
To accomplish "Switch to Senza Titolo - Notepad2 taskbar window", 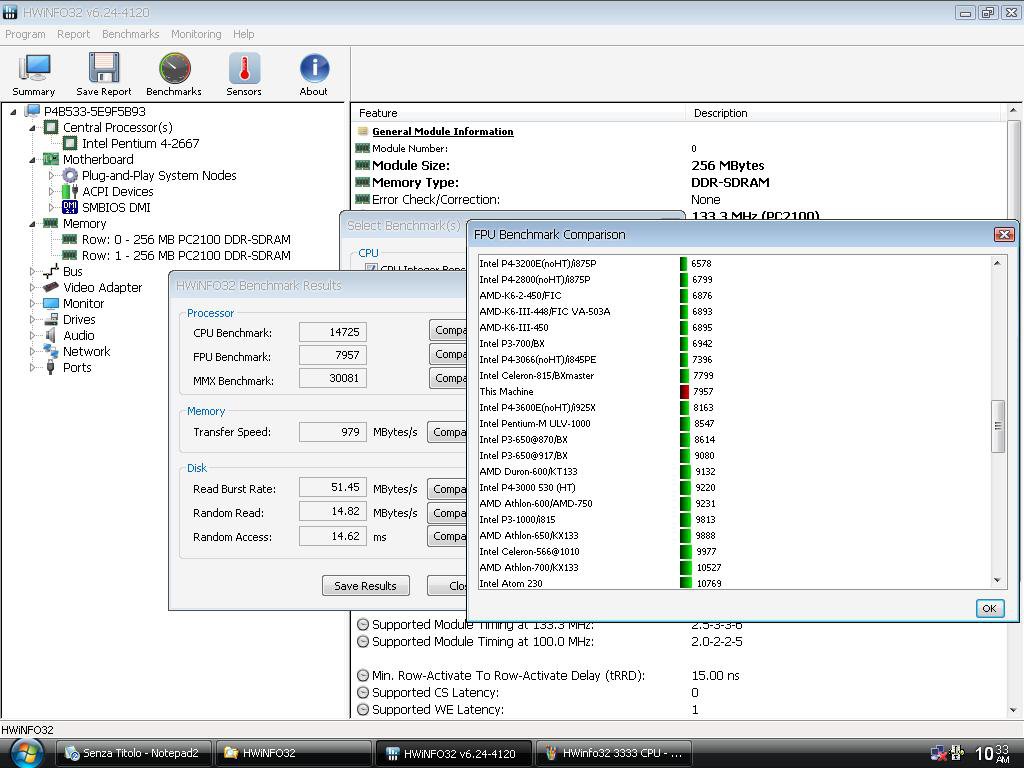I will click(135, 753).
